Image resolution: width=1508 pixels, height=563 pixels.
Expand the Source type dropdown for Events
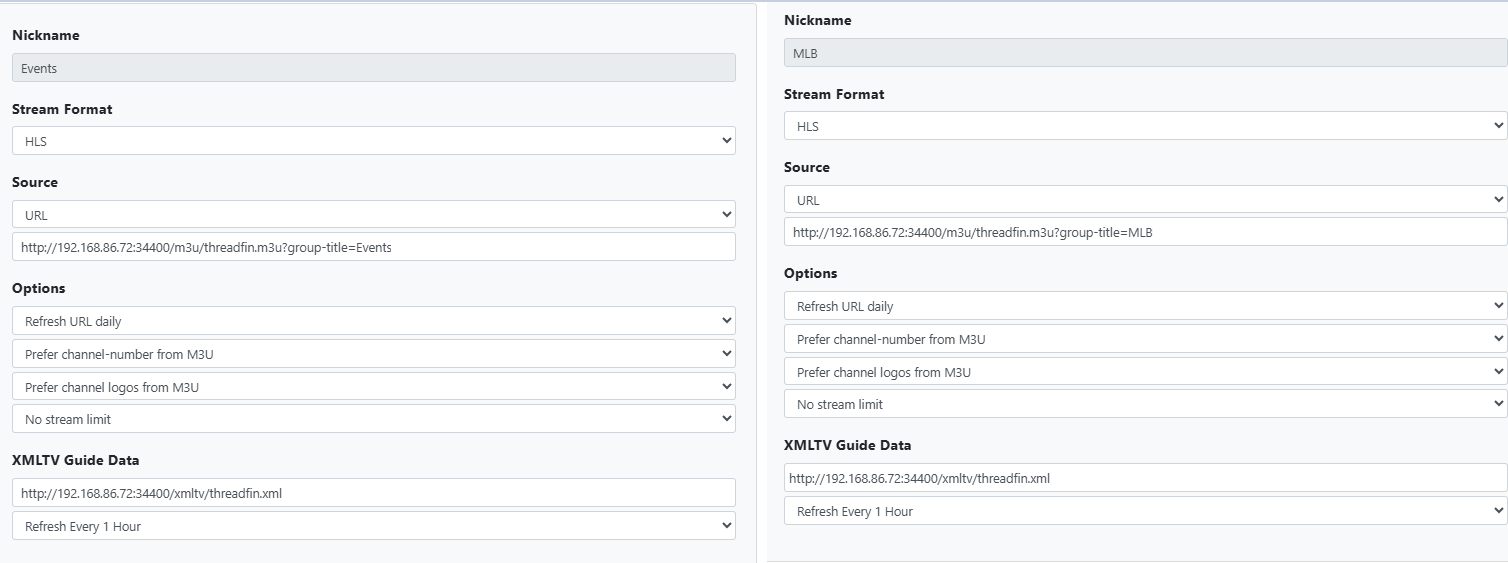click(x=373, y=214)
